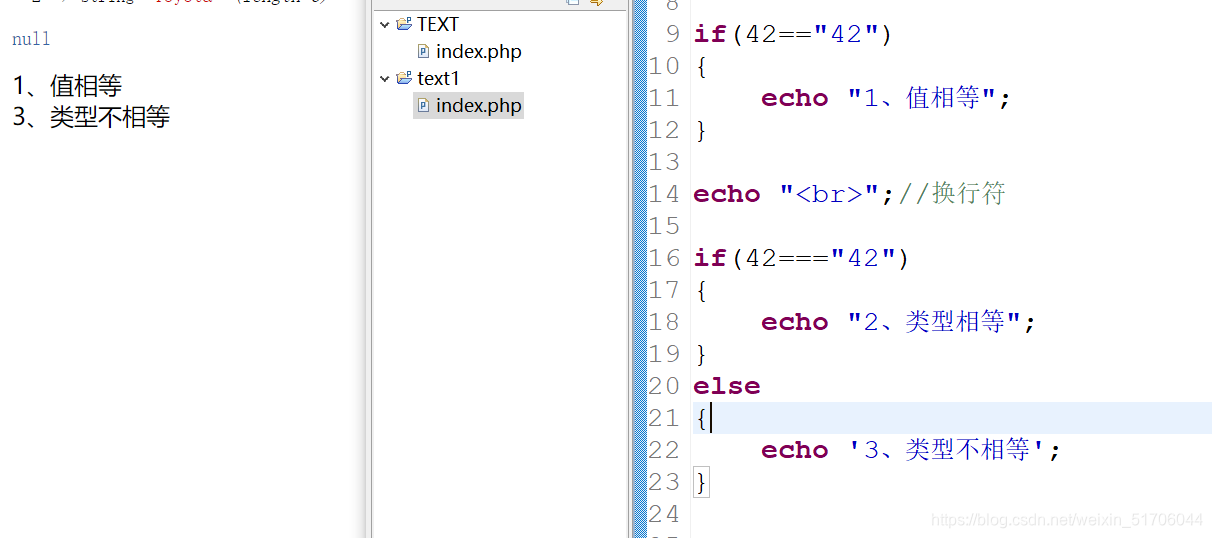This screenshot has height=538, width=1212.
Task: Click line number 22 in gutter
Action: click(664, 450)
